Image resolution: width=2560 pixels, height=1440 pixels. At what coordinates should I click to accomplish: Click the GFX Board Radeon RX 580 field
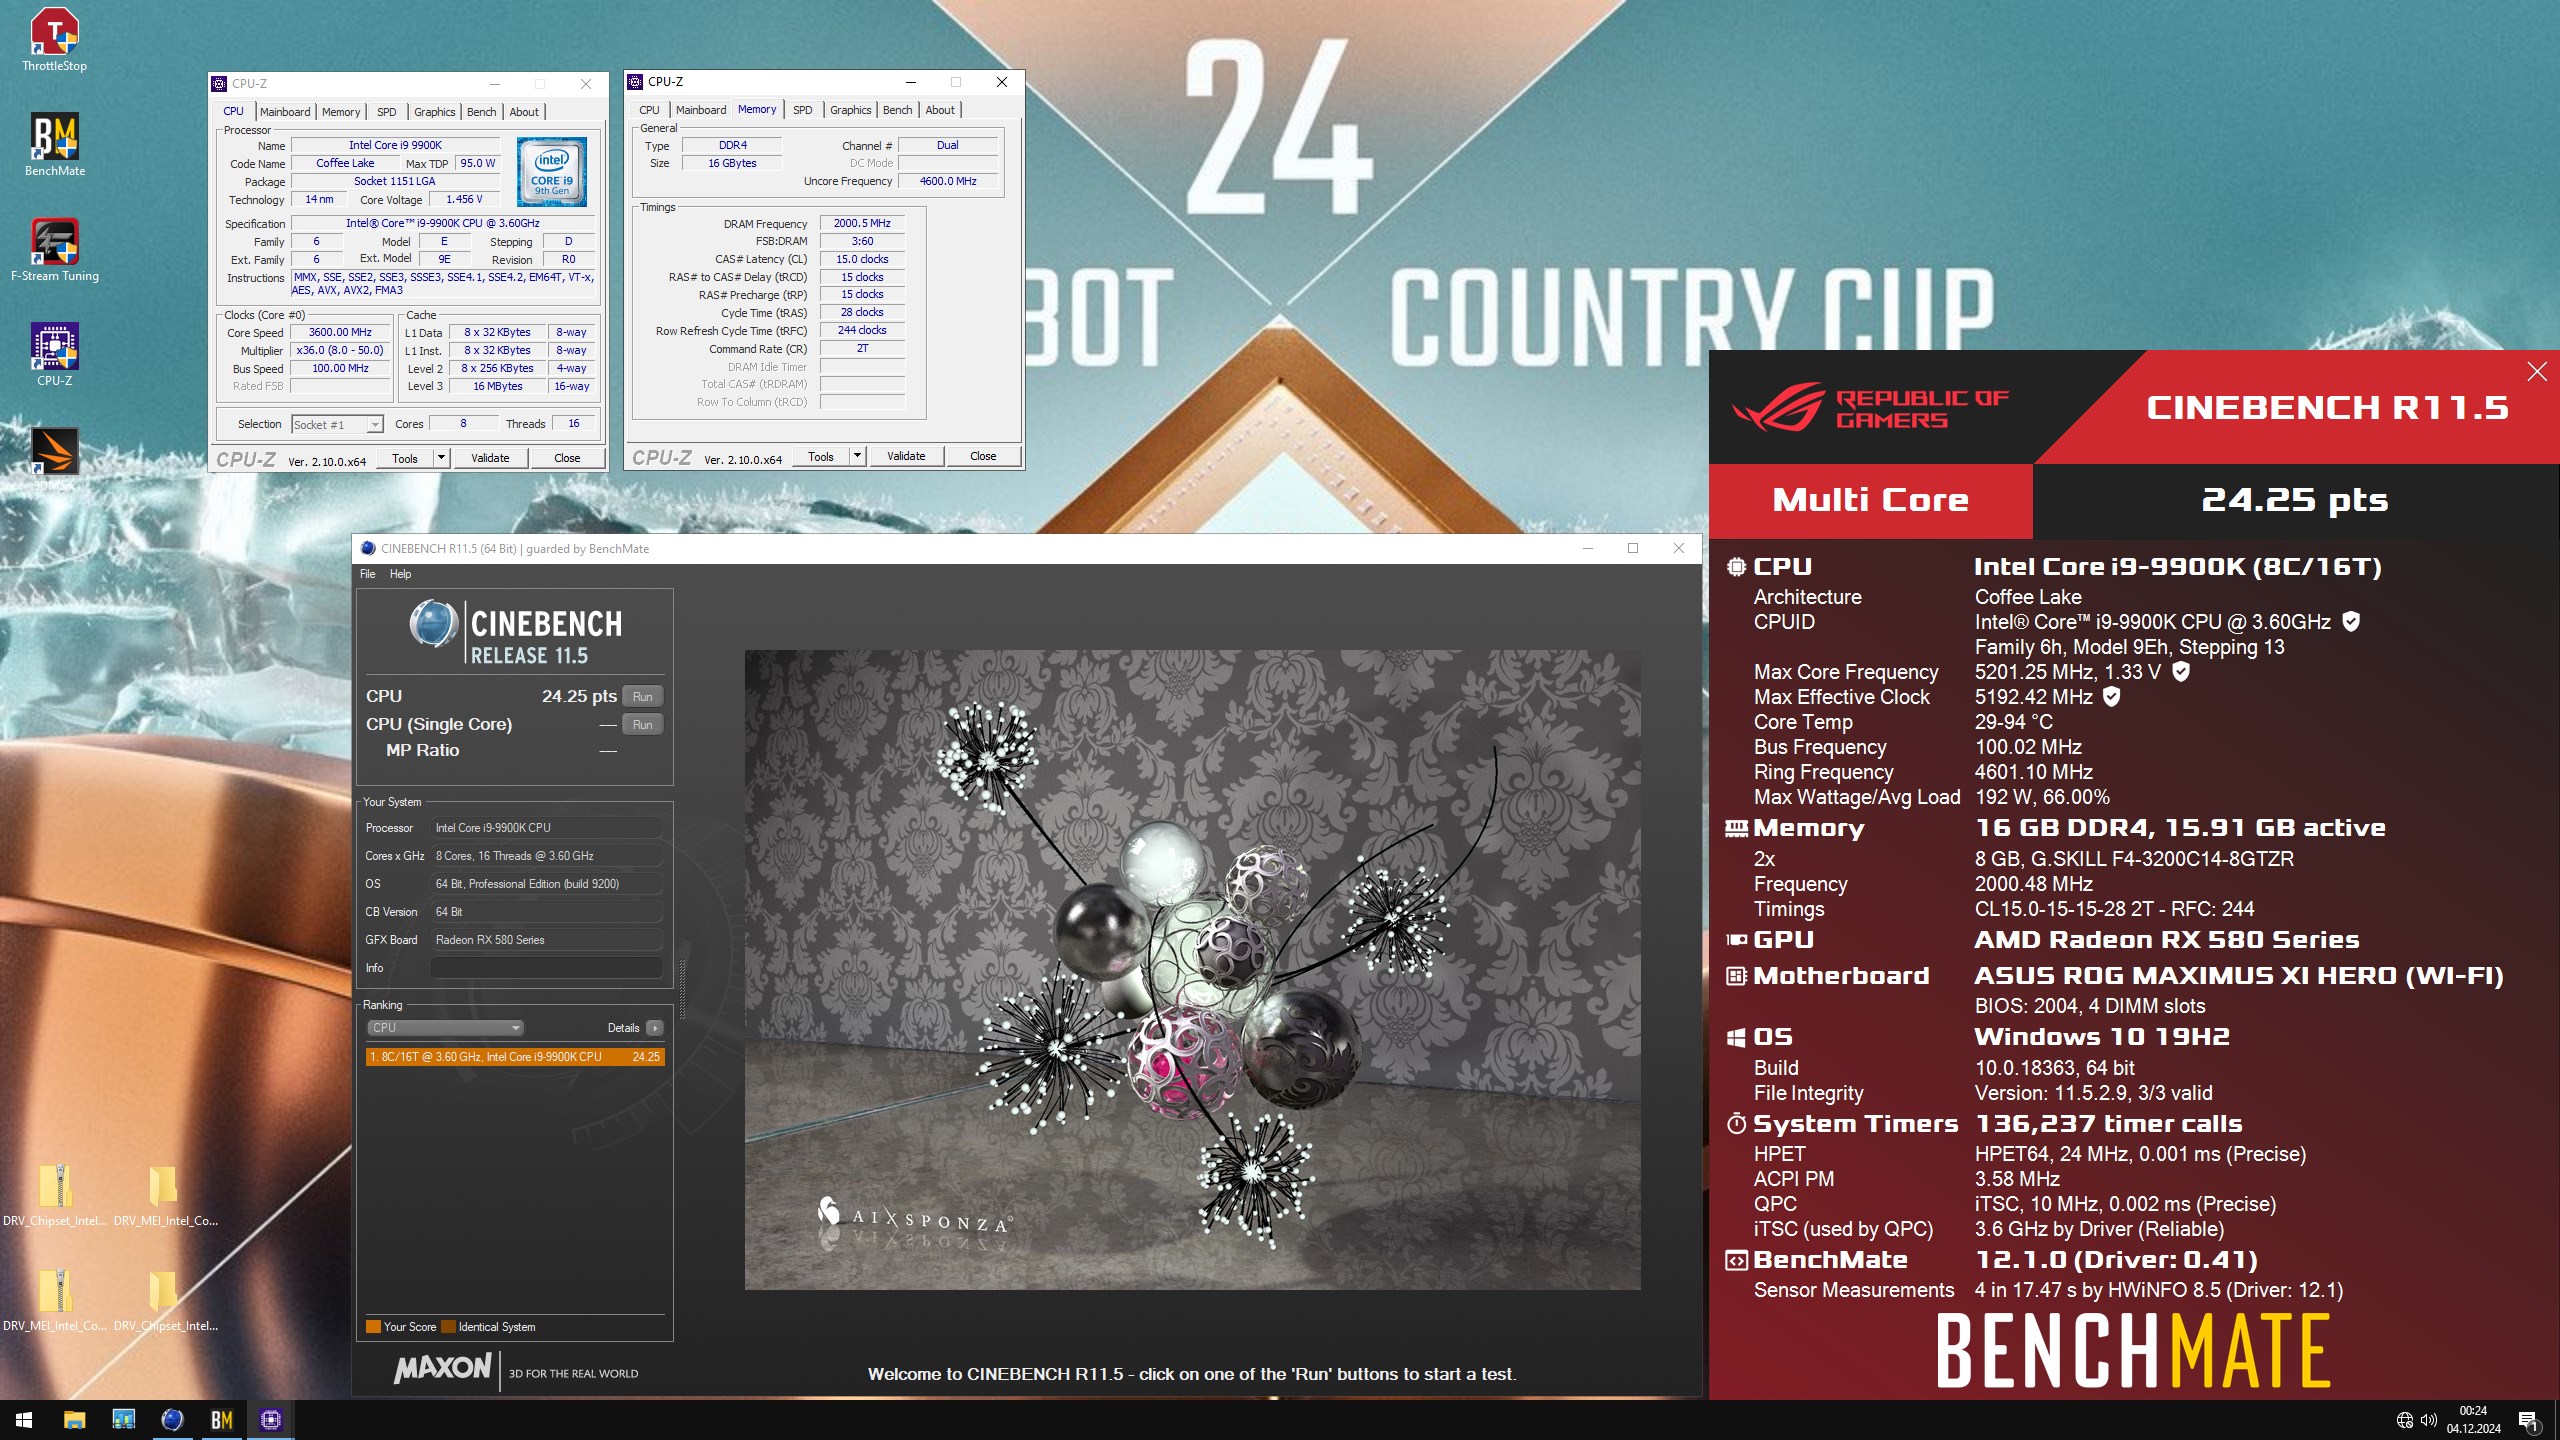pos(546,940)
